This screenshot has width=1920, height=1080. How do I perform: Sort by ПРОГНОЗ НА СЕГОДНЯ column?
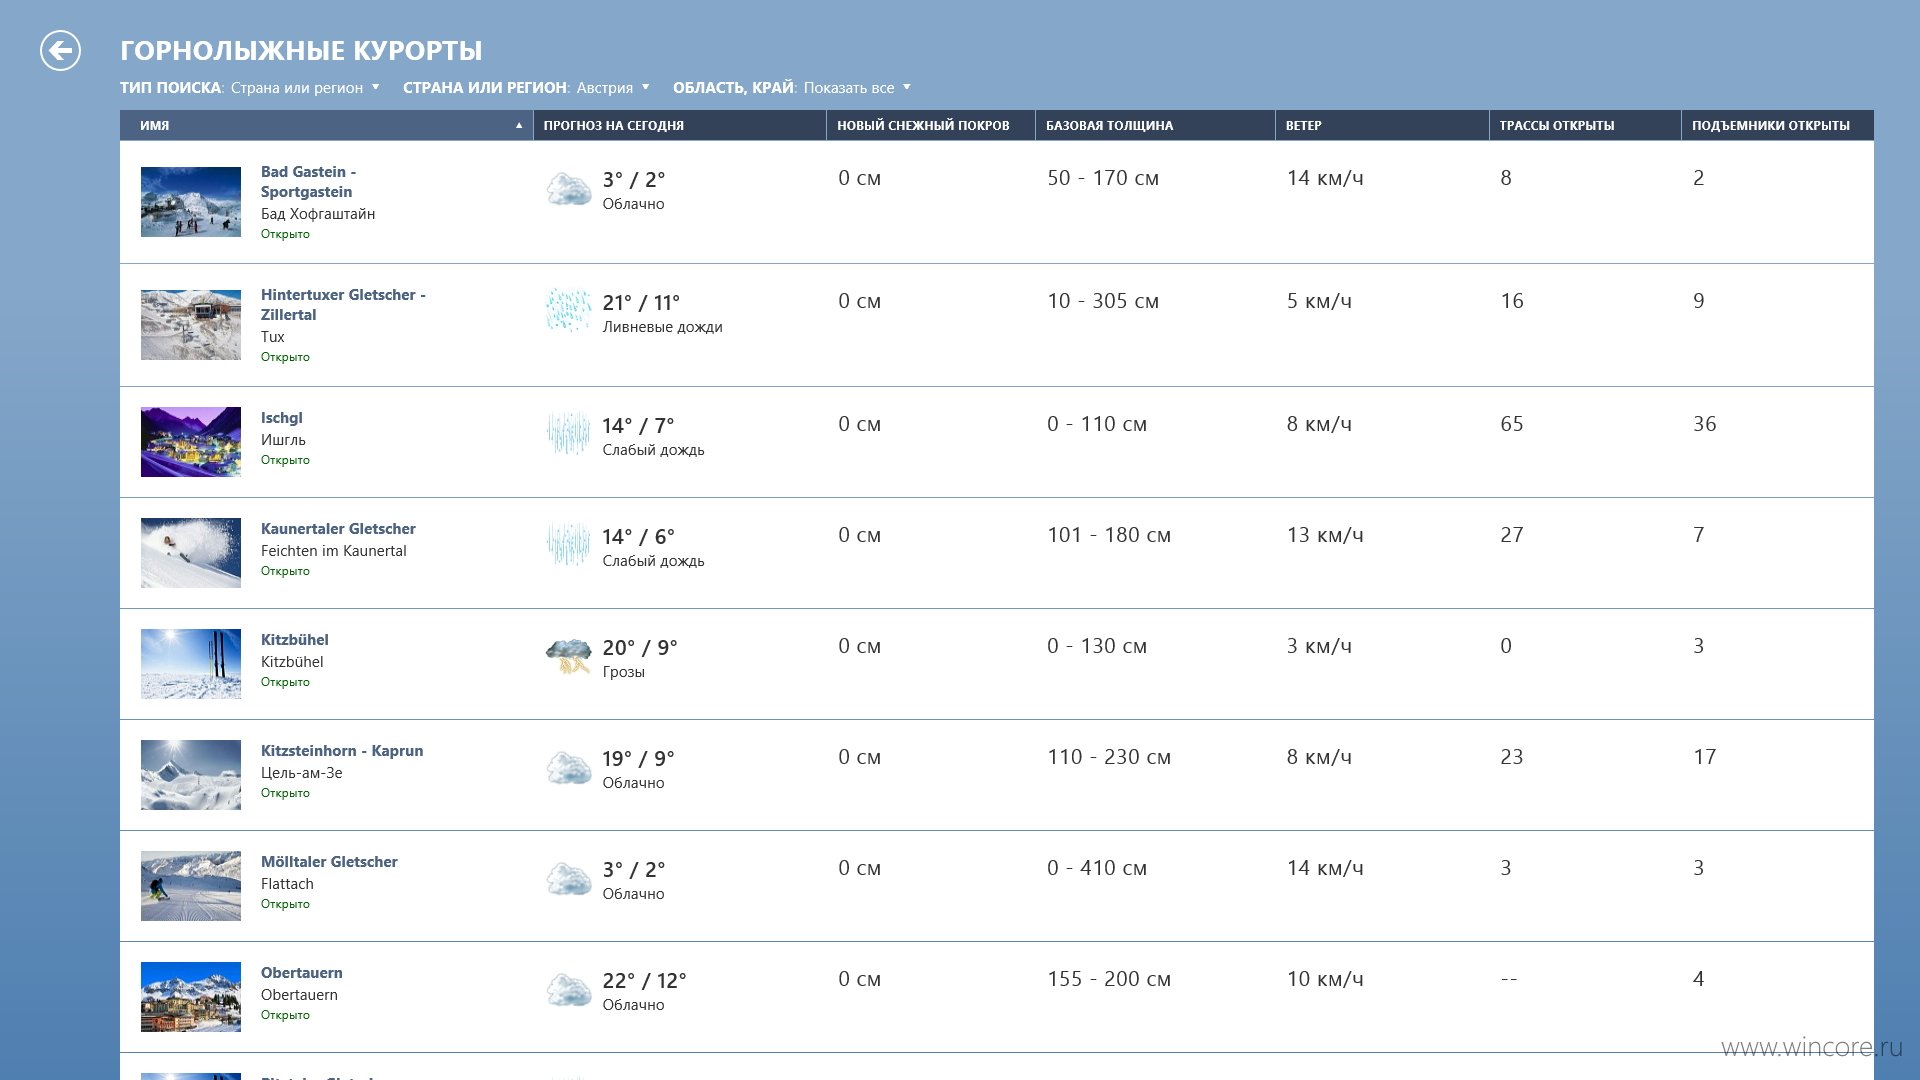pos(679,125)
